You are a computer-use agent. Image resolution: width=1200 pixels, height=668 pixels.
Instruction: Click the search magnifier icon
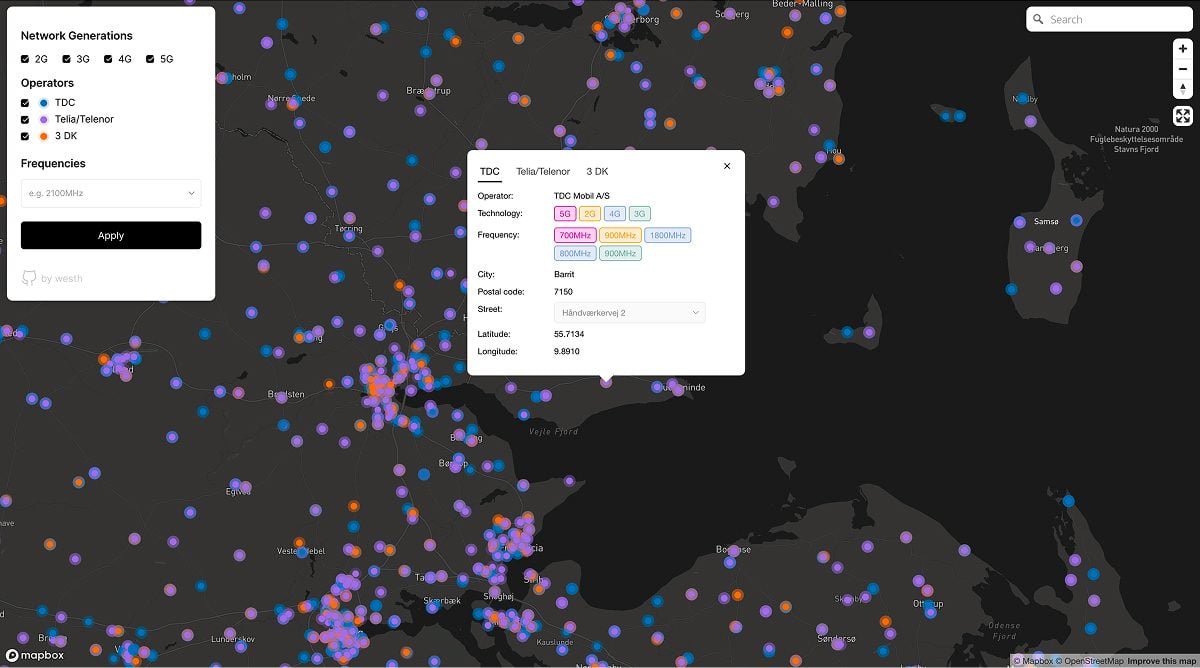coord(1039,19)
